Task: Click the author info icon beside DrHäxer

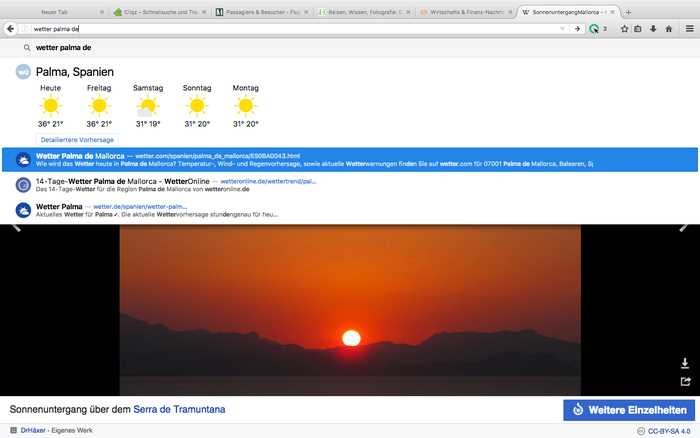Action: 13,430
